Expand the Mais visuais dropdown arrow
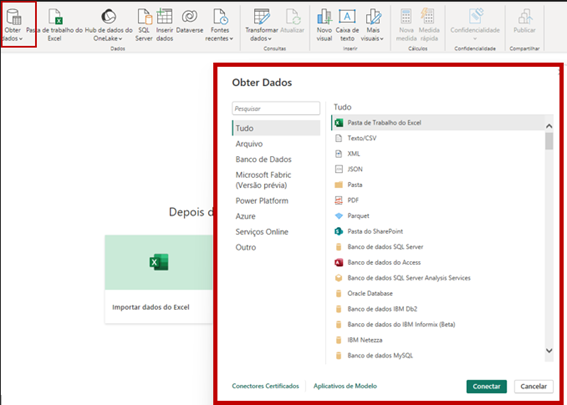This screenshot has height=405, width=567. 381,39
